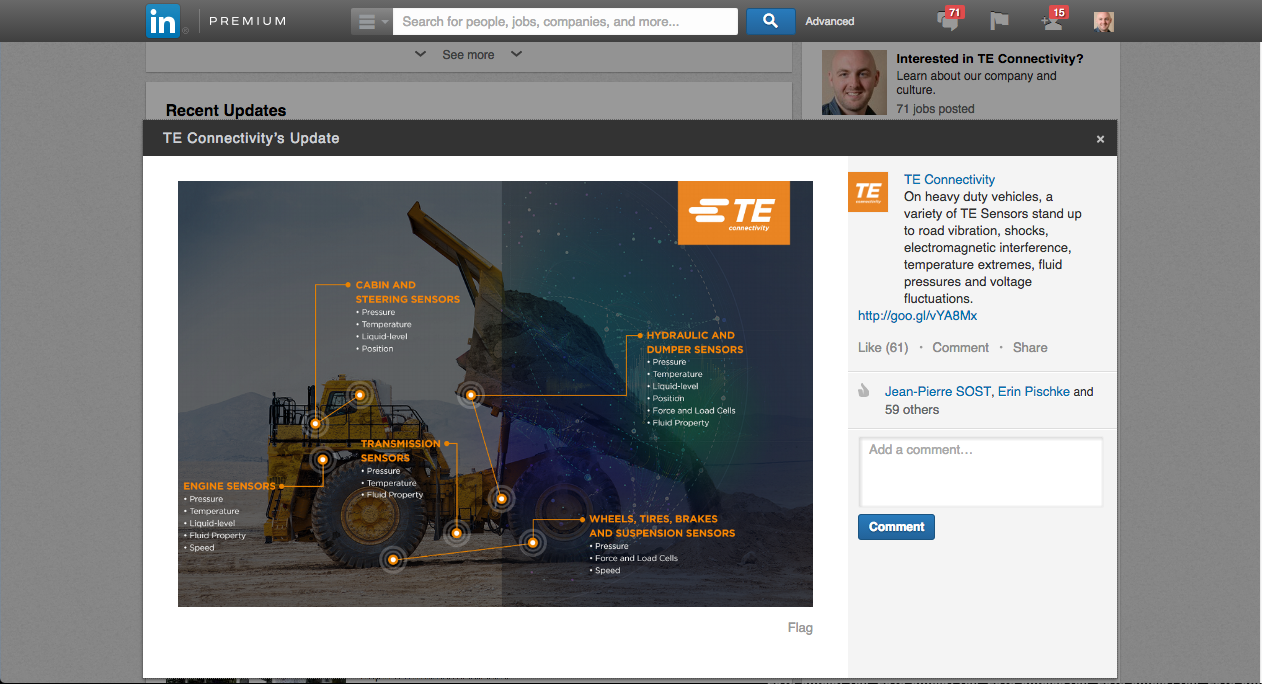Viewport: 1262px width, 684px height.
Task: Click the thumbs-up icon beside likers
Action: pos(864,392)
